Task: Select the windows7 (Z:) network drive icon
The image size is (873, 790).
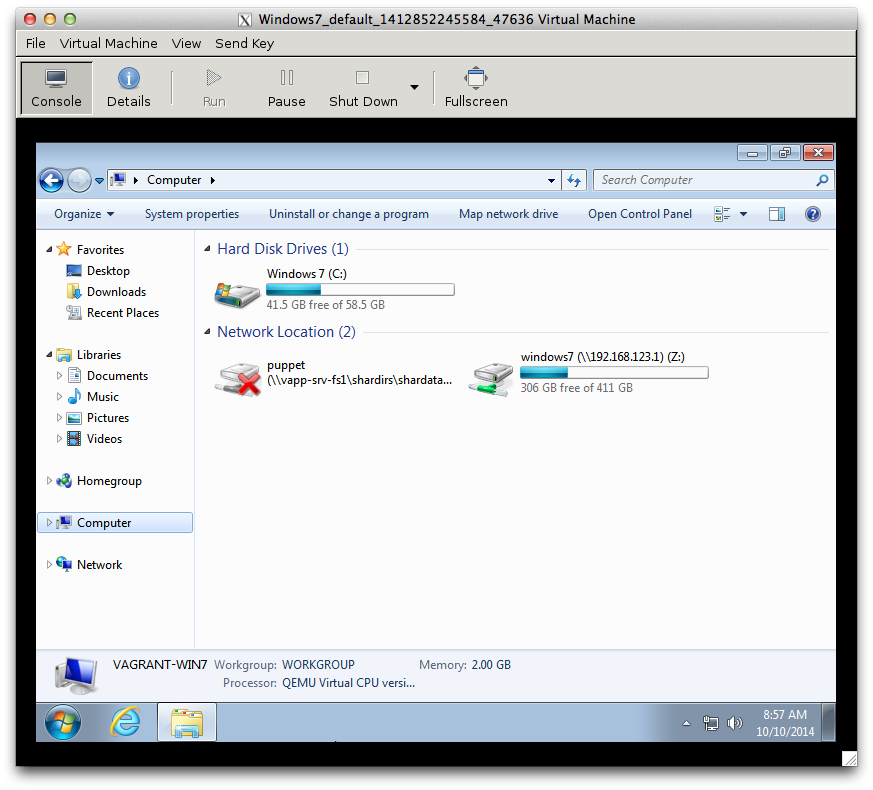Action: click(x=491, y=380)
